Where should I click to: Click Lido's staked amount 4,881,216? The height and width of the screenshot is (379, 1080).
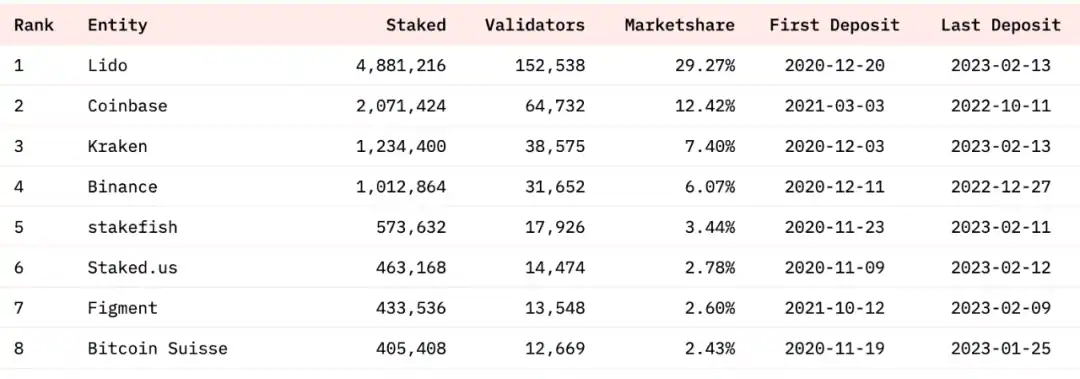[x=401, y=65]
